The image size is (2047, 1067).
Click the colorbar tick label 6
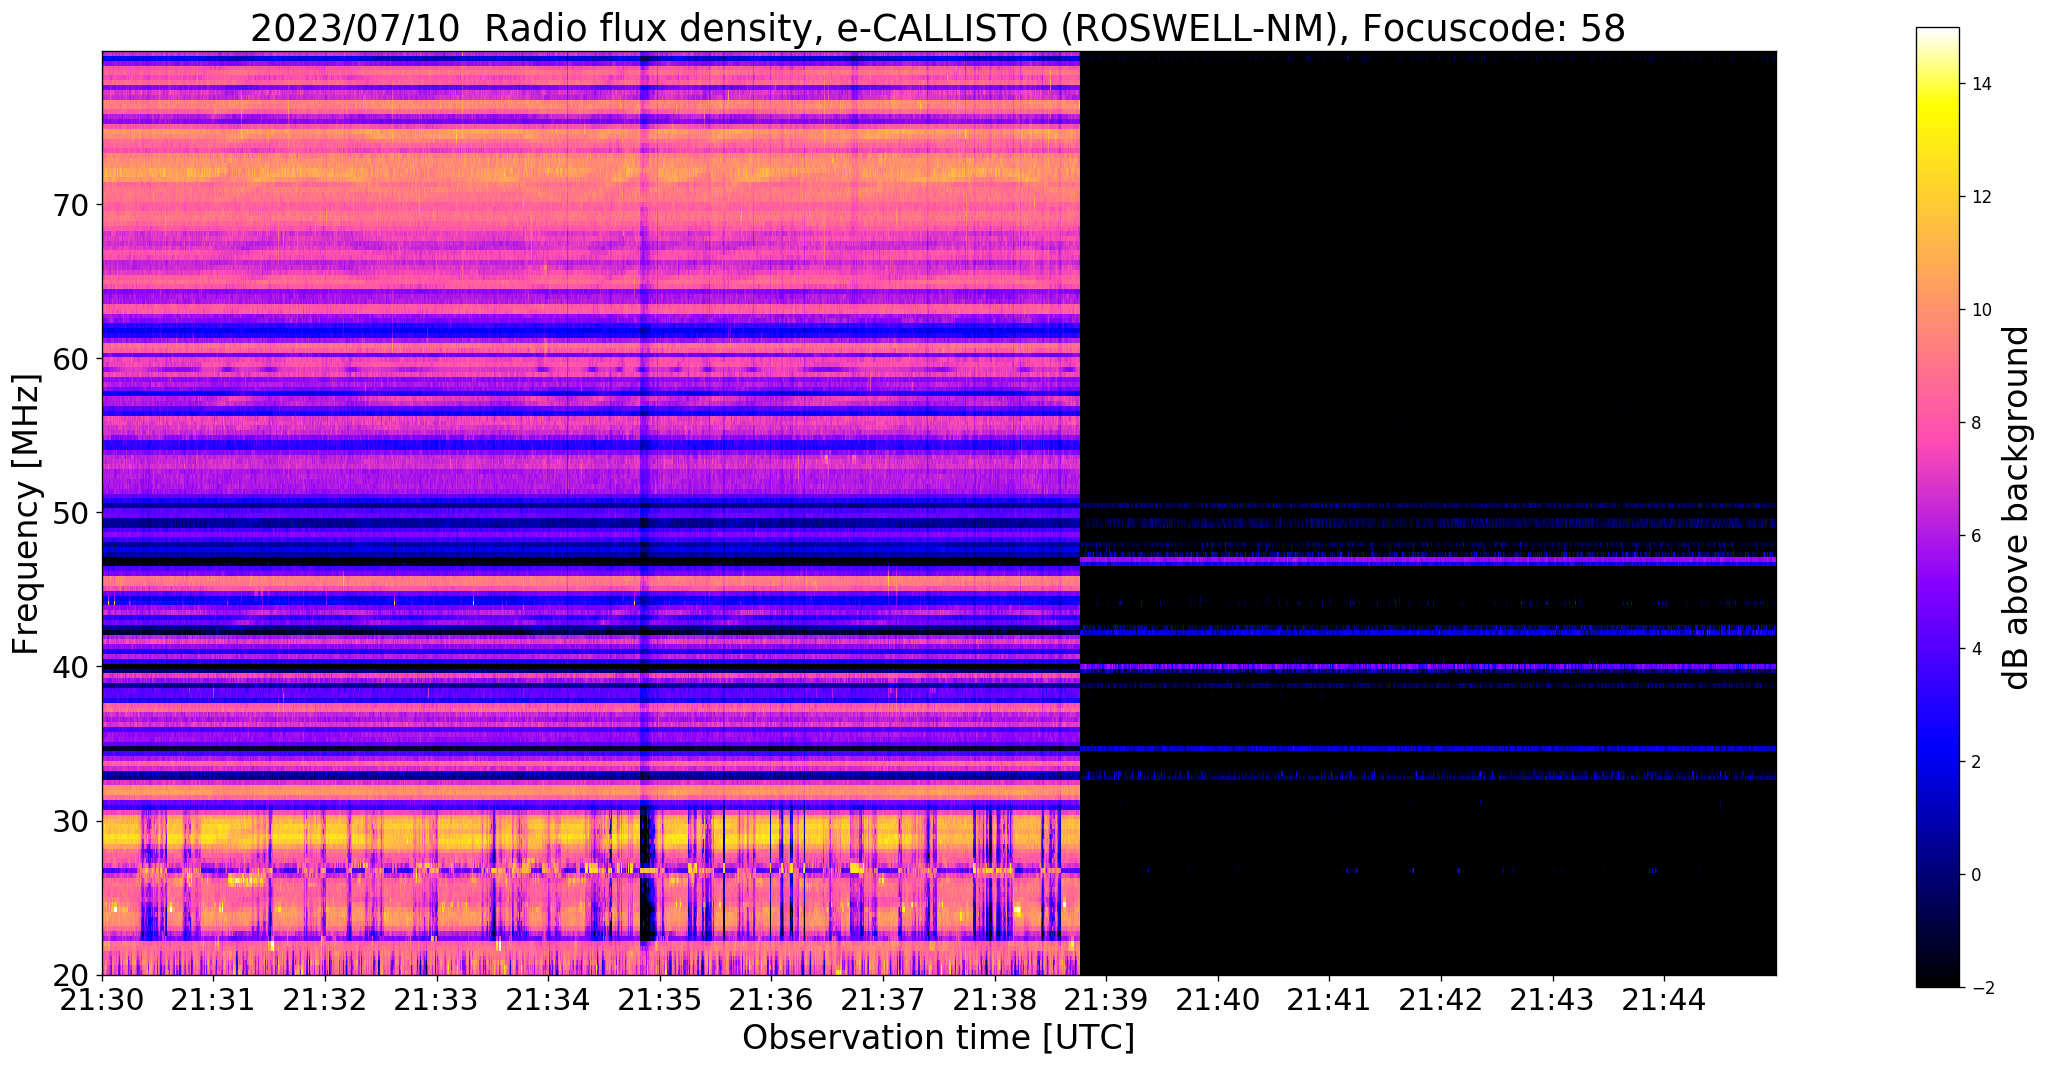point(1975,536)
